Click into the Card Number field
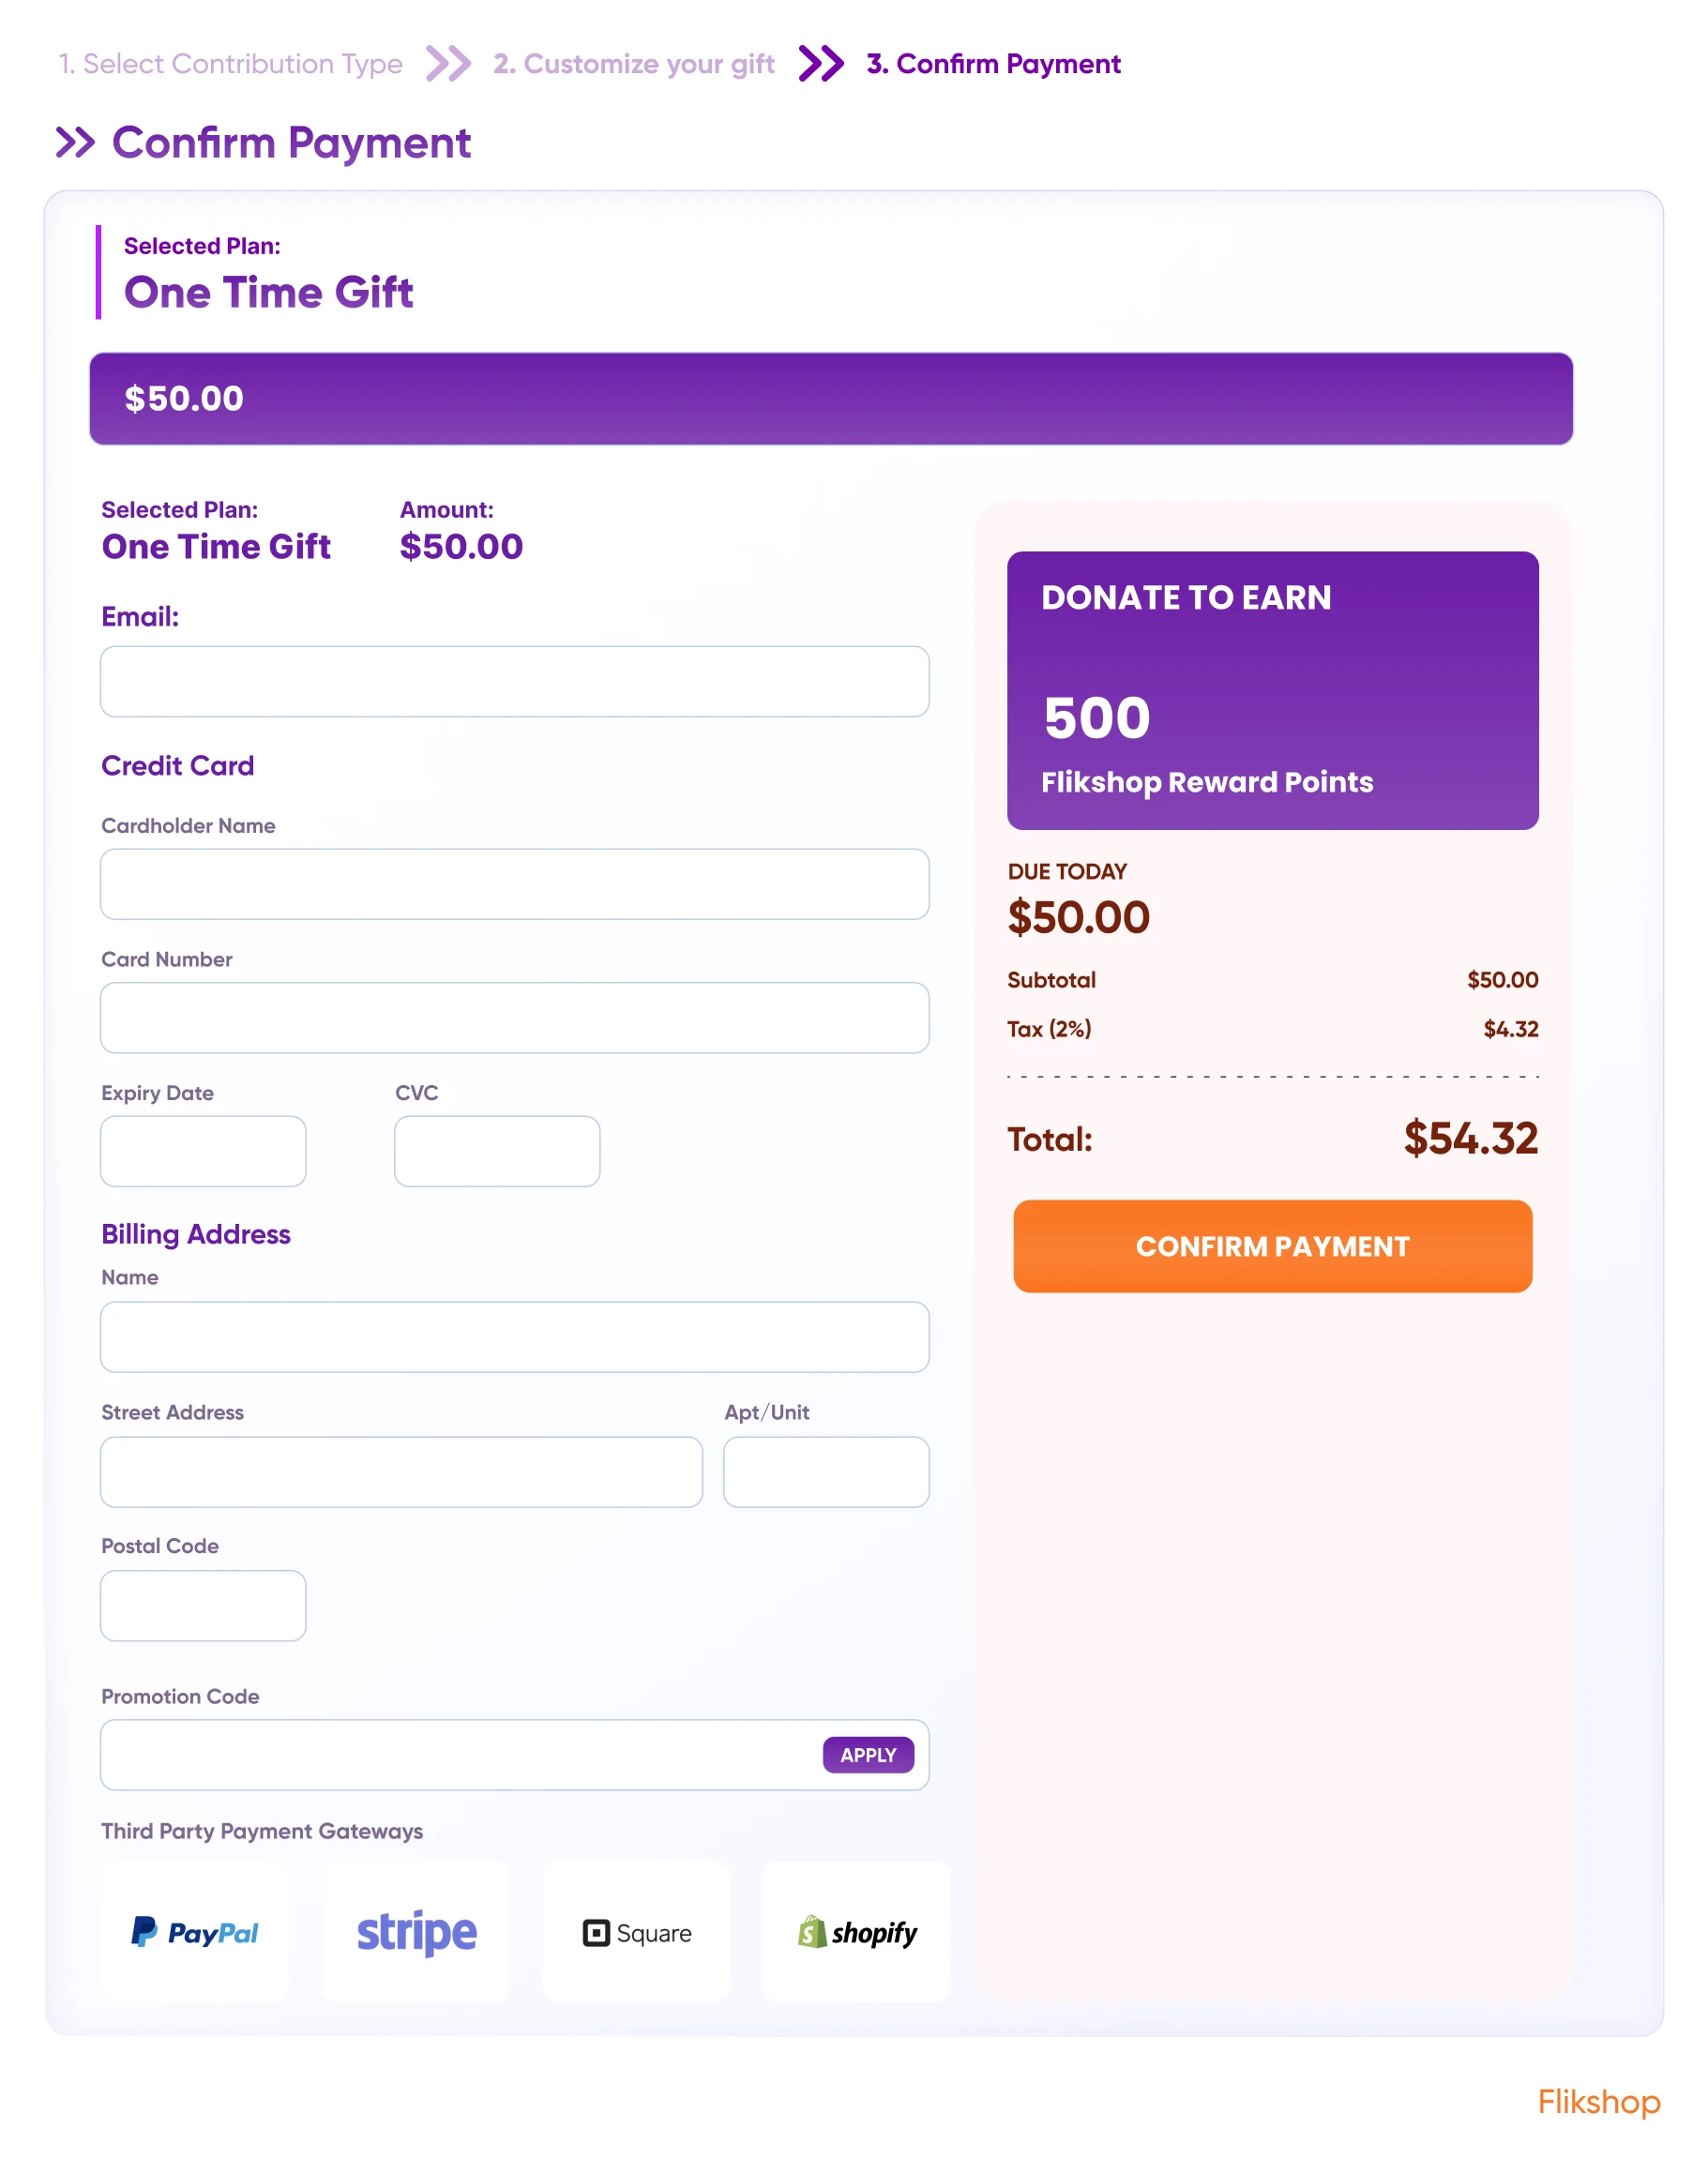The height and width of the screenshot is (2158, 1708). pyautogui.click(x=514, y=1018)
